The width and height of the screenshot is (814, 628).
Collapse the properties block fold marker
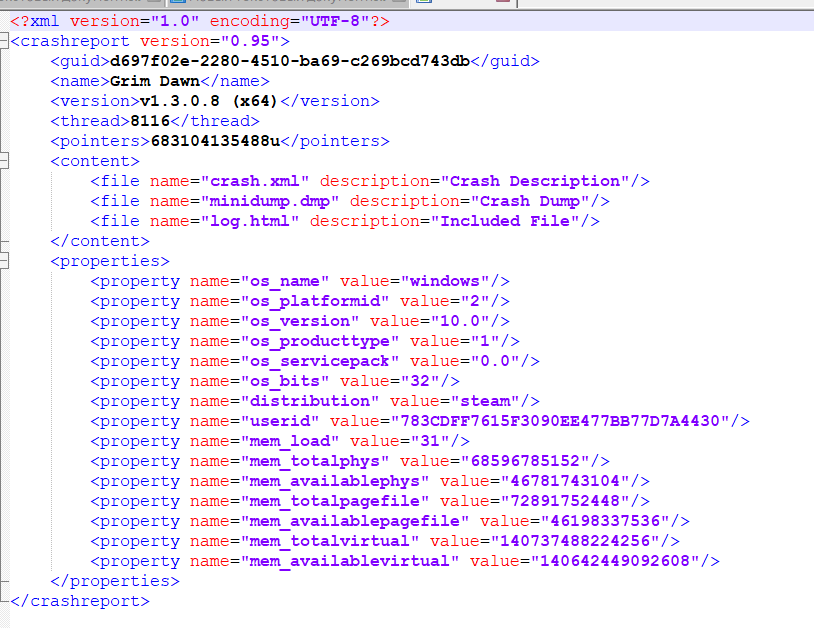(4, 261)
